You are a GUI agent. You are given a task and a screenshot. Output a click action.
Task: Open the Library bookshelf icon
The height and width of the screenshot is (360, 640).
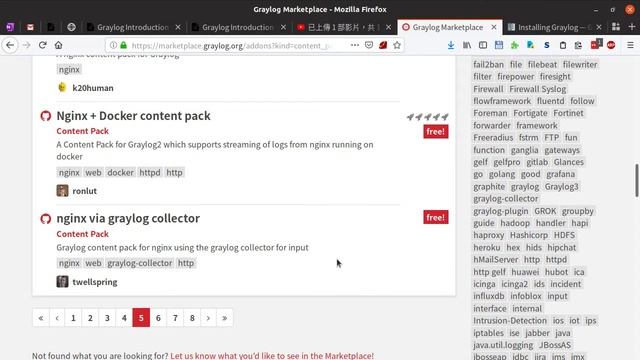point(467,45)
